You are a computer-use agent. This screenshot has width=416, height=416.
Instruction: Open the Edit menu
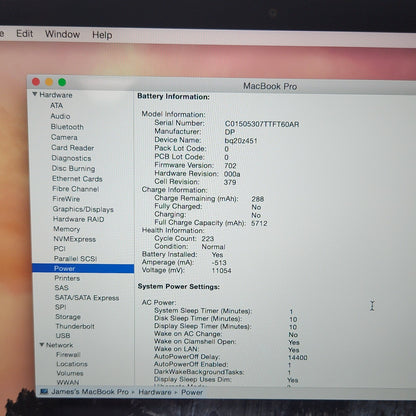point(25,34)
